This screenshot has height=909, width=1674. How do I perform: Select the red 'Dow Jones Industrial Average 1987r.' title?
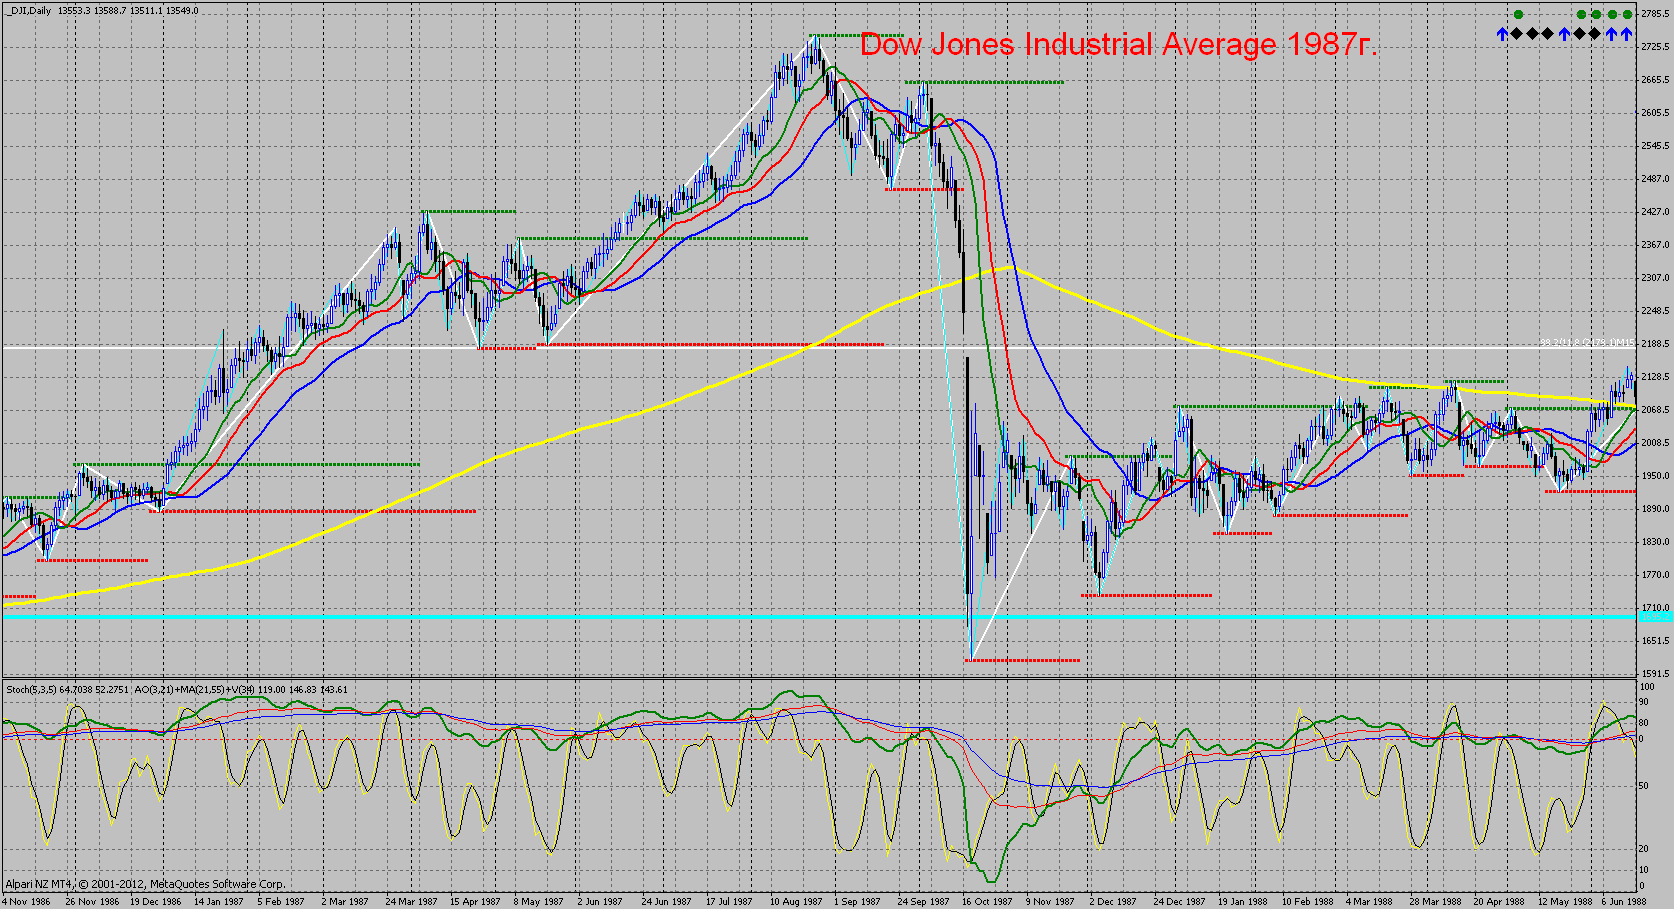[x=1119, y=45]
